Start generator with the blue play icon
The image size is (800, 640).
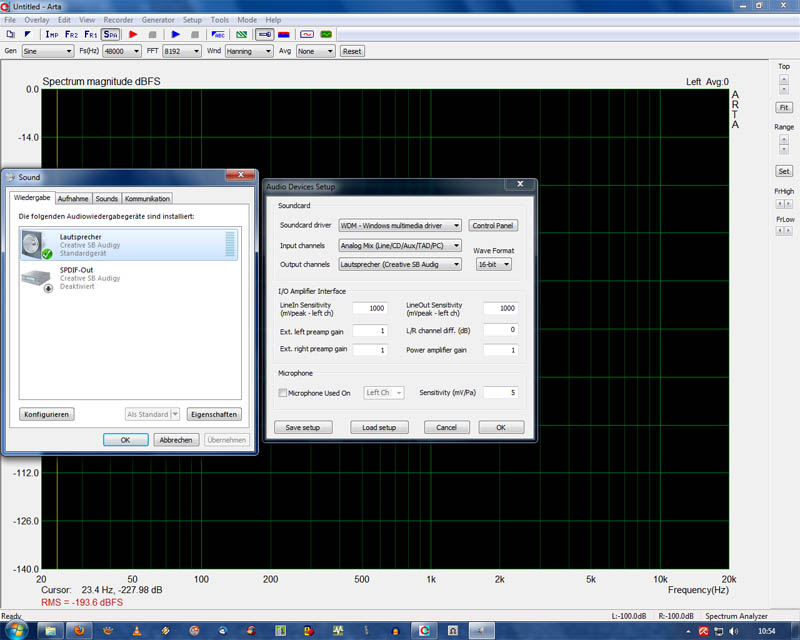pyautogui.click(x=175, y=34)
